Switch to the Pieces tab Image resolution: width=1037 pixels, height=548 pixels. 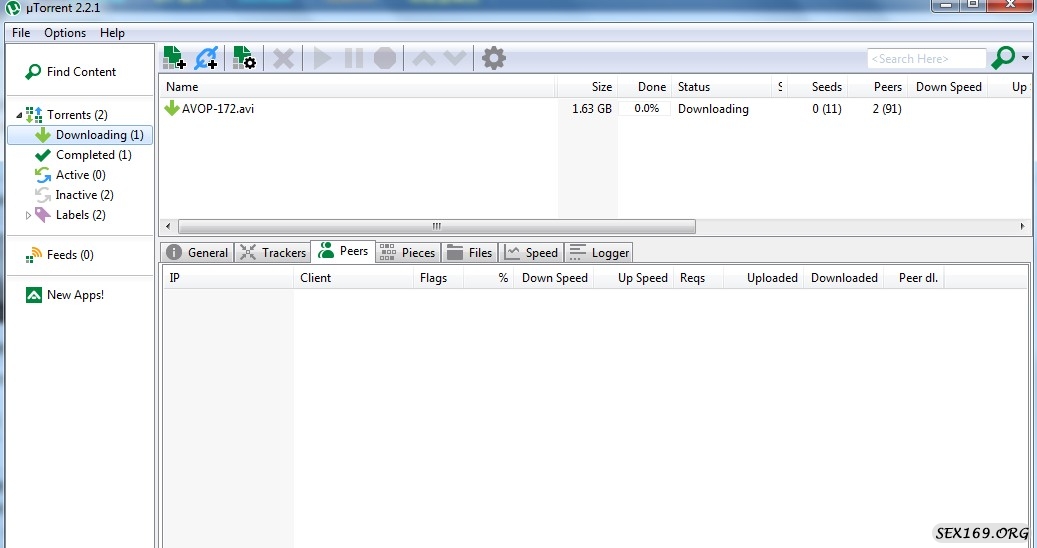[408, 253]
